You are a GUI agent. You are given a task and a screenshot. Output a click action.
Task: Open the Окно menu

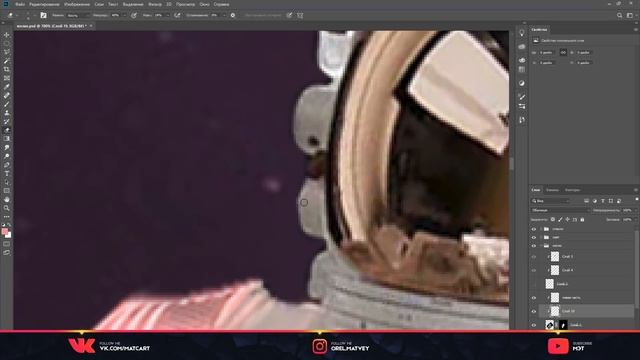204,4
